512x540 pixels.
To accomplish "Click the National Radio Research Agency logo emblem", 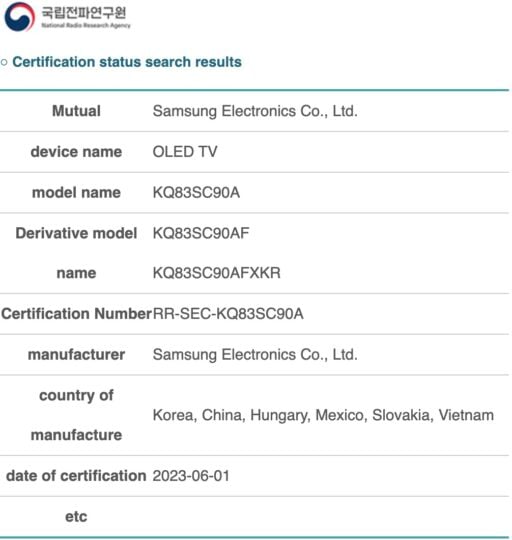I will (20, 17).
